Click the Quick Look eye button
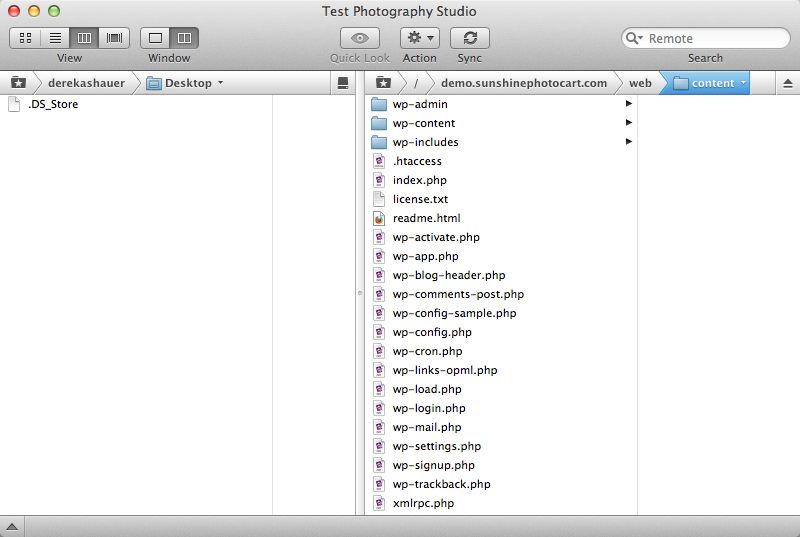The image size is (800, 537). click(360, 38)
